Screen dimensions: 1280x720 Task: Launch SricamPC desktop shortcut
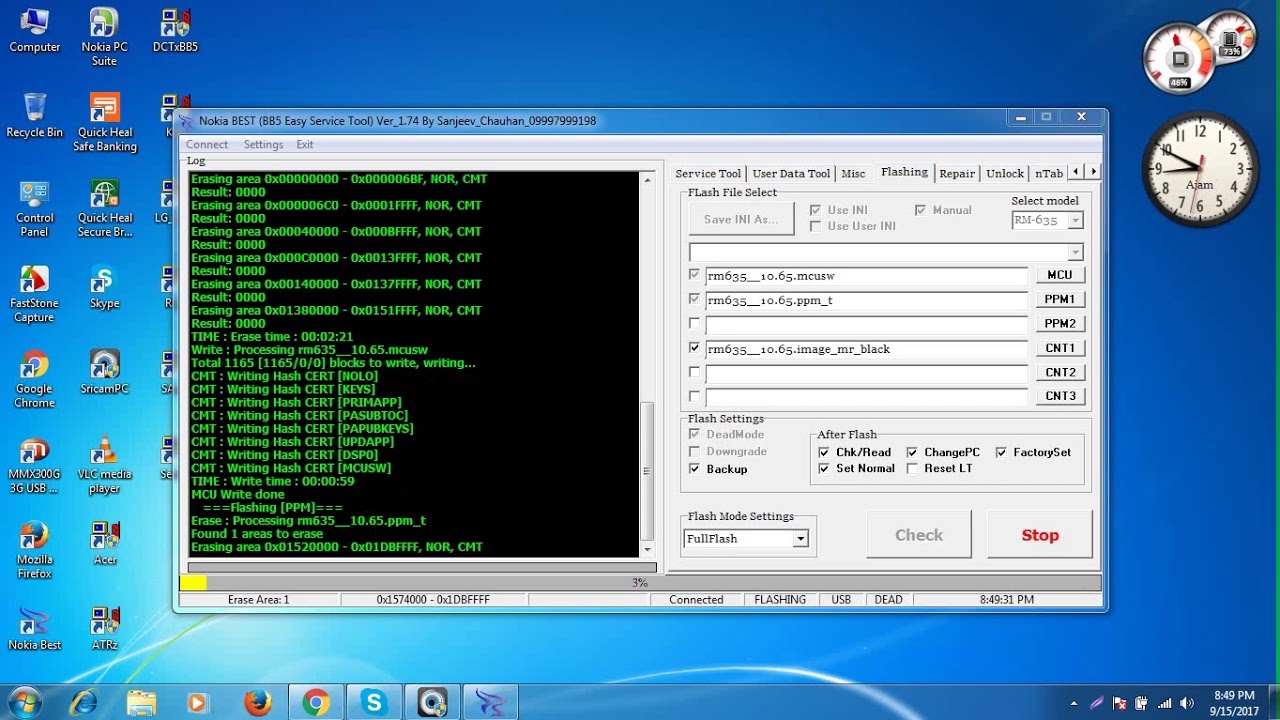(104, 373)
